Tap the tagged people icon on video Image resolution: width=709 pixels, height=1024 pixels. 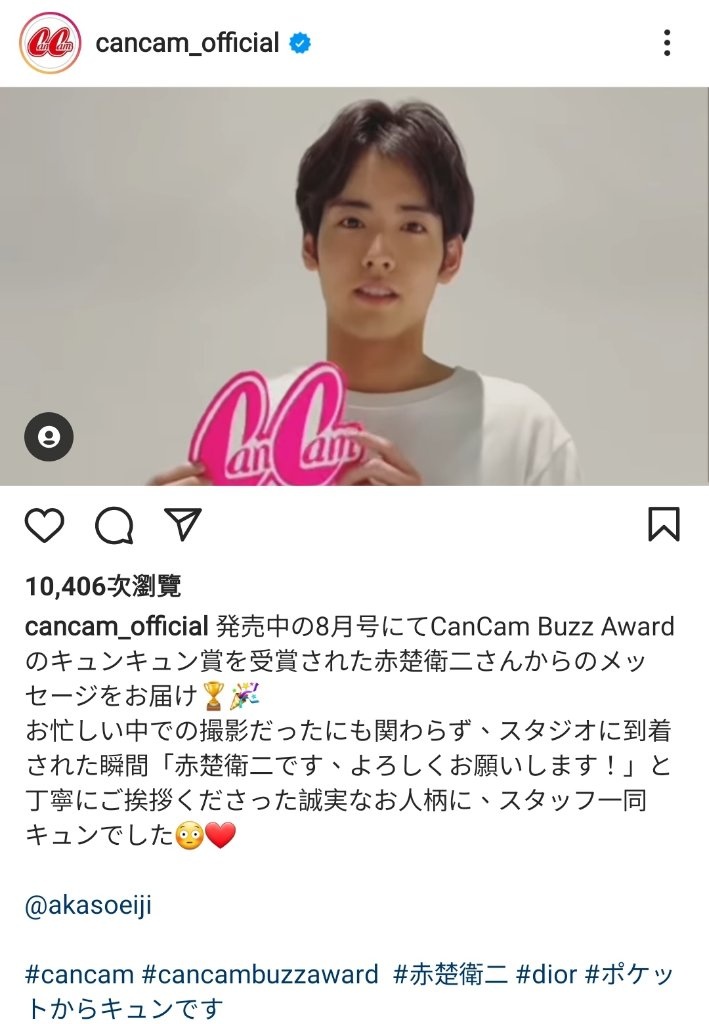pos(49,437)
